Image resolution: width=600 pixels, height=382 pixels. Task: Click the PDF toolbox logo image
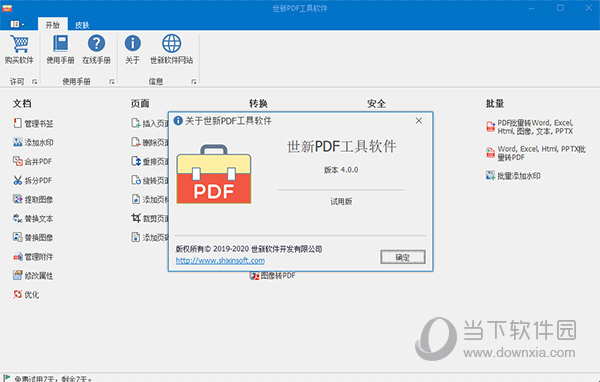coord(214,174)
